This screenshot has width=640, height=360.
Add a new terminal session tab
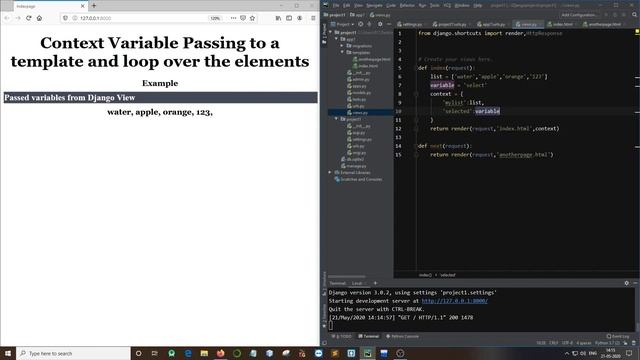(375, 283)
